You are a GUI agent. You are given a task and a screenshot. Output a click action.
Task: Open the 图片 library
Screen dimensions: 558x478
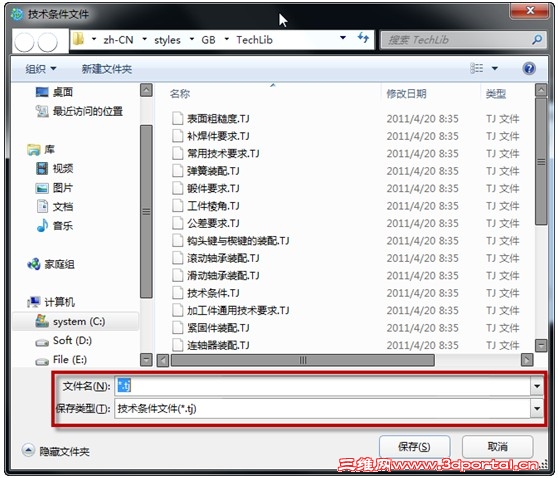[54, 188]
